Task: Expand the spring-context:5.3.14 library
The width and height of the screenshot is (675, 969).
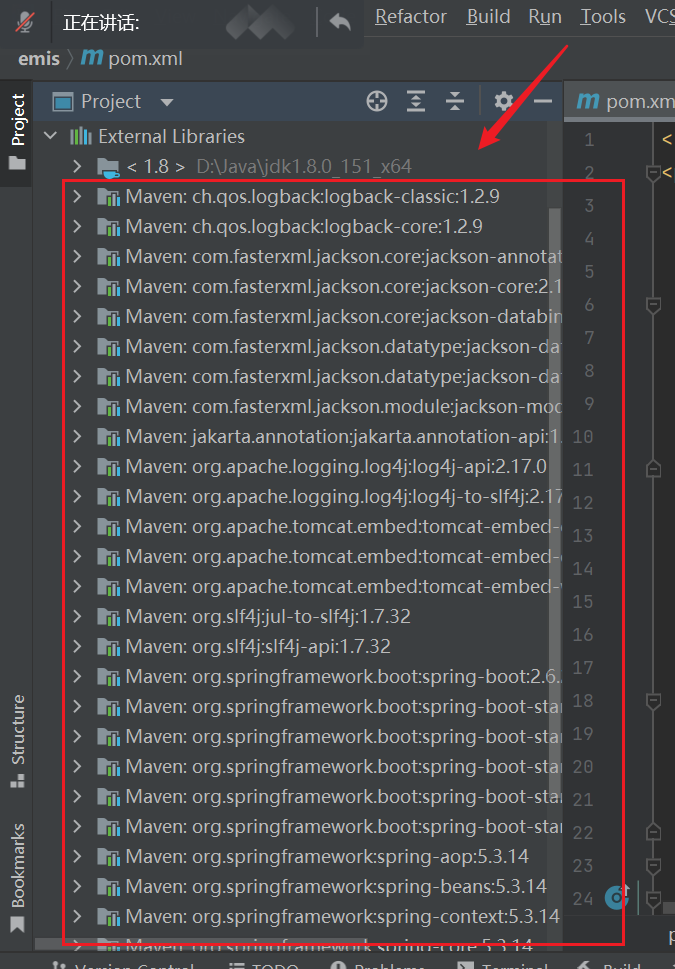Action: coord(77,916)
